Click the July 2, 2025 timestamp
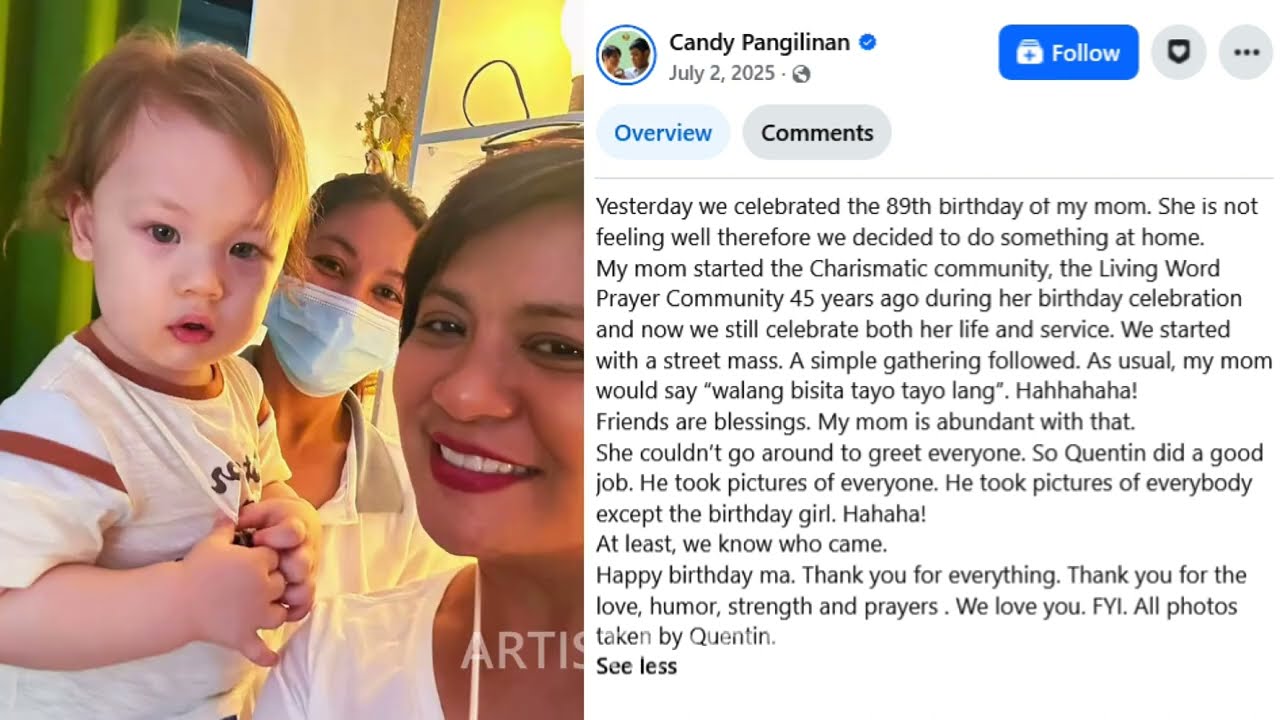This screenshot has width=1280, height=720. coord(722,74)
